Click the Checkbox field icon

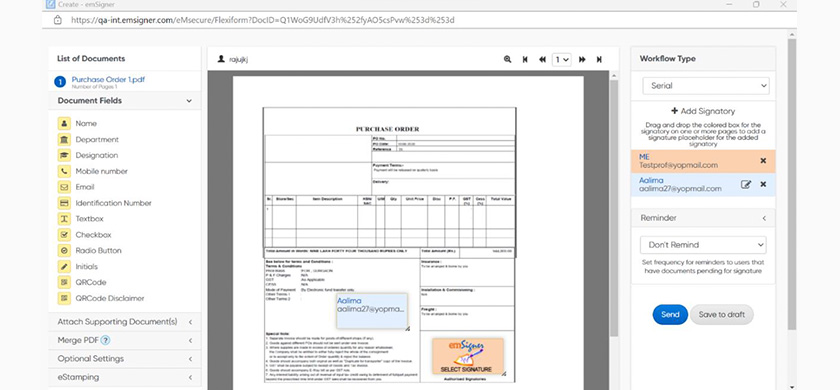pyautogui.click(x=64, y=235)
